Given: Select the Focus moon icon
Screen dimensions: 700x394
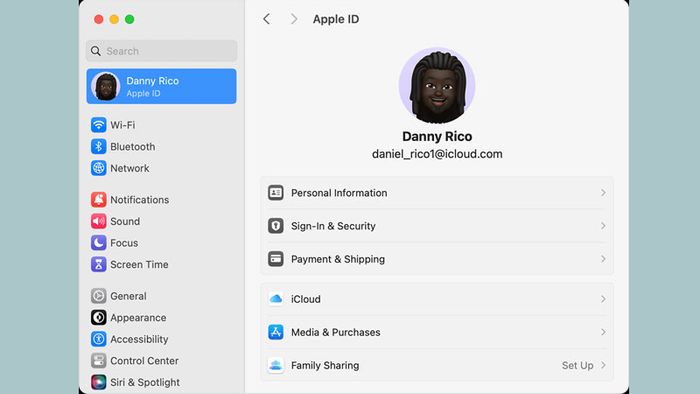Looking at the screenshot, I should 99,243.
